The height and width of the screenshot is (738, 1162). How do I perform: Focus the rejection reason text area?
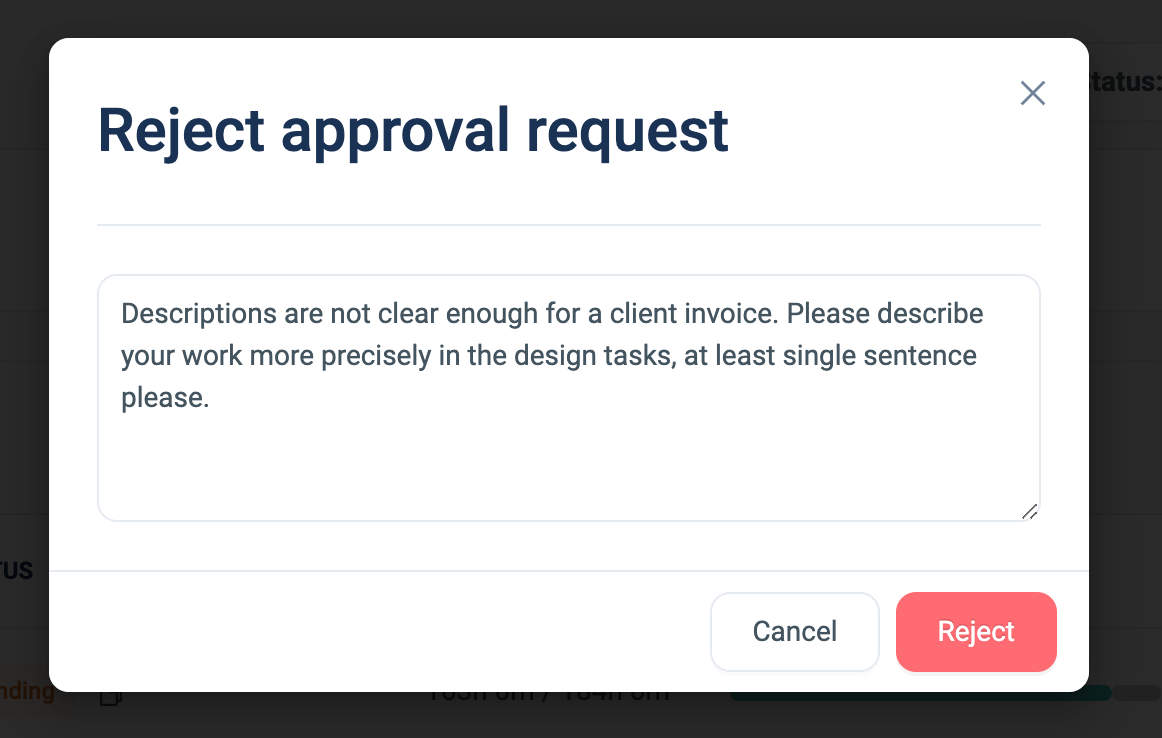[568, 450]
